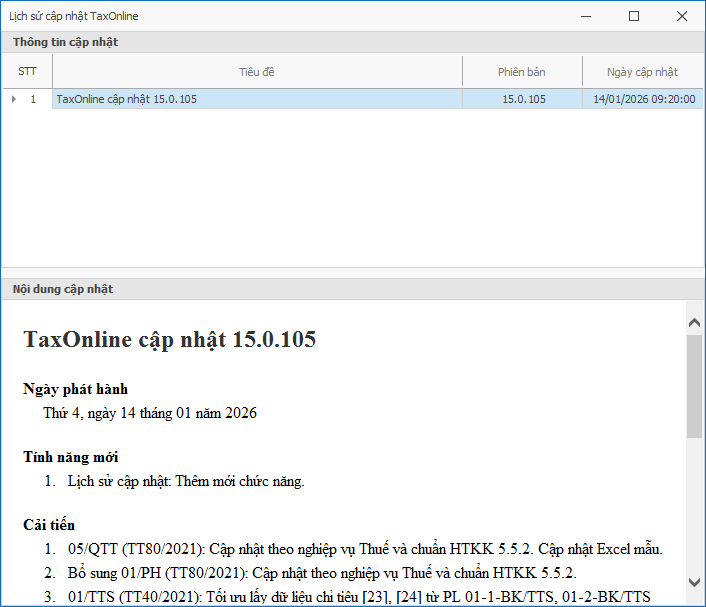Select the STT cell with number 1
This screenshot has width=706, height=607.
point(33,99)
